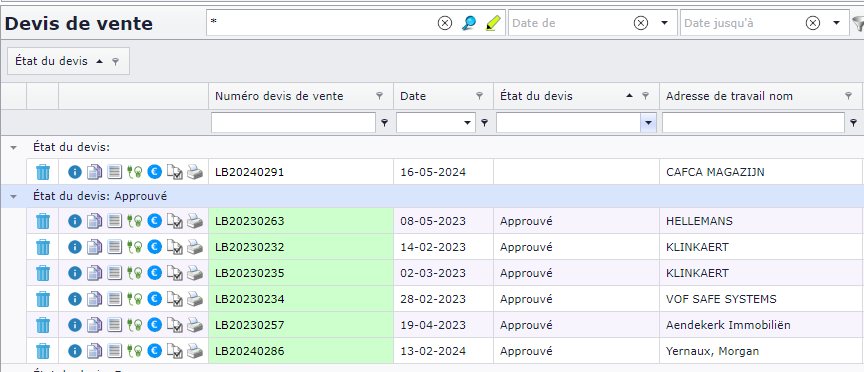
Task: Open lines list icon for LB20230234
Action: (114, 299)
